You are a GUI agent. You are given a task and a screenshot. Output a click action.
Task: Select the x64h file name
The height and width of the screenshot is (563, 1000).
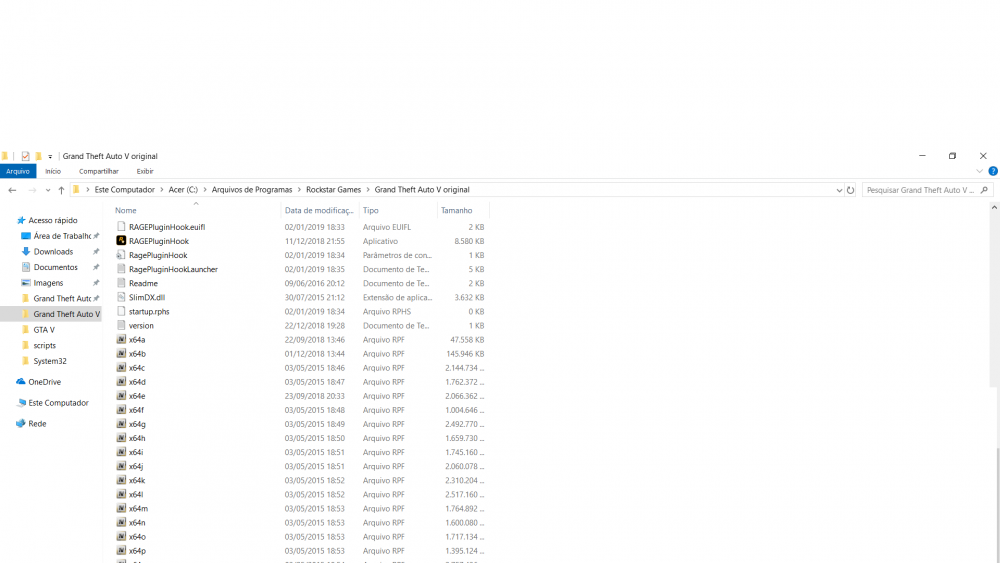click(137, 438)
